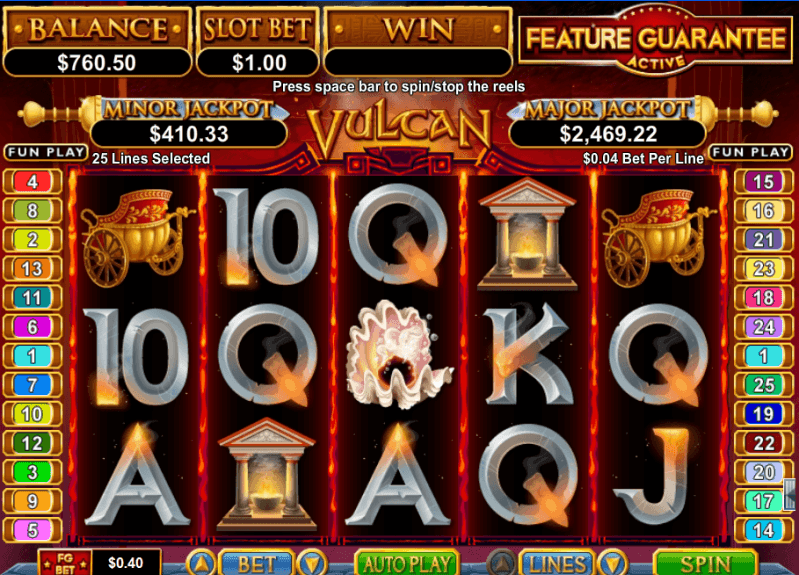Click the clam shell symbol
This screenshot has width=799, height=575.
(x=397, y=354)
